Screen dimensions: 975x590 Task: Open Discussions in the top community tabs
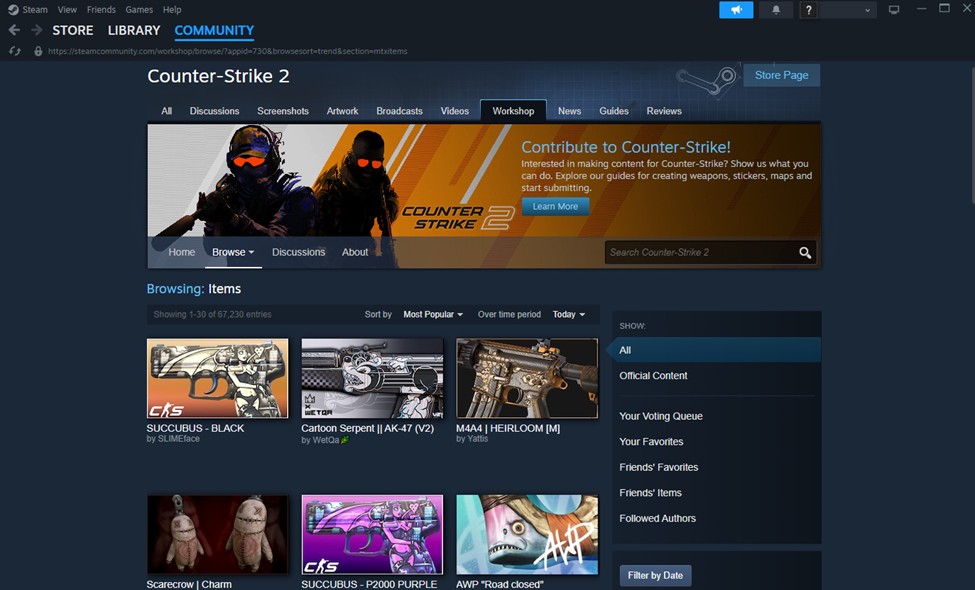[215, 111]
